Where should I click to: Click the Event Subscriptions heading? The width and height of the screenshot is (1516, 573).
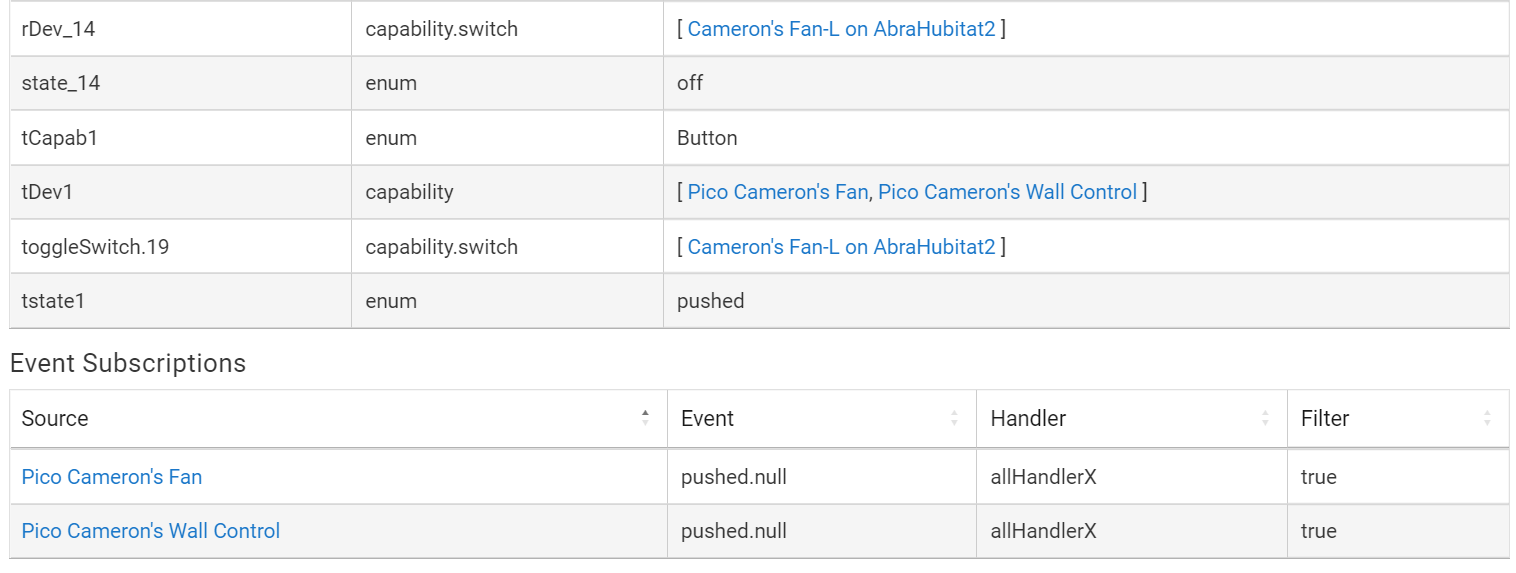128,363
